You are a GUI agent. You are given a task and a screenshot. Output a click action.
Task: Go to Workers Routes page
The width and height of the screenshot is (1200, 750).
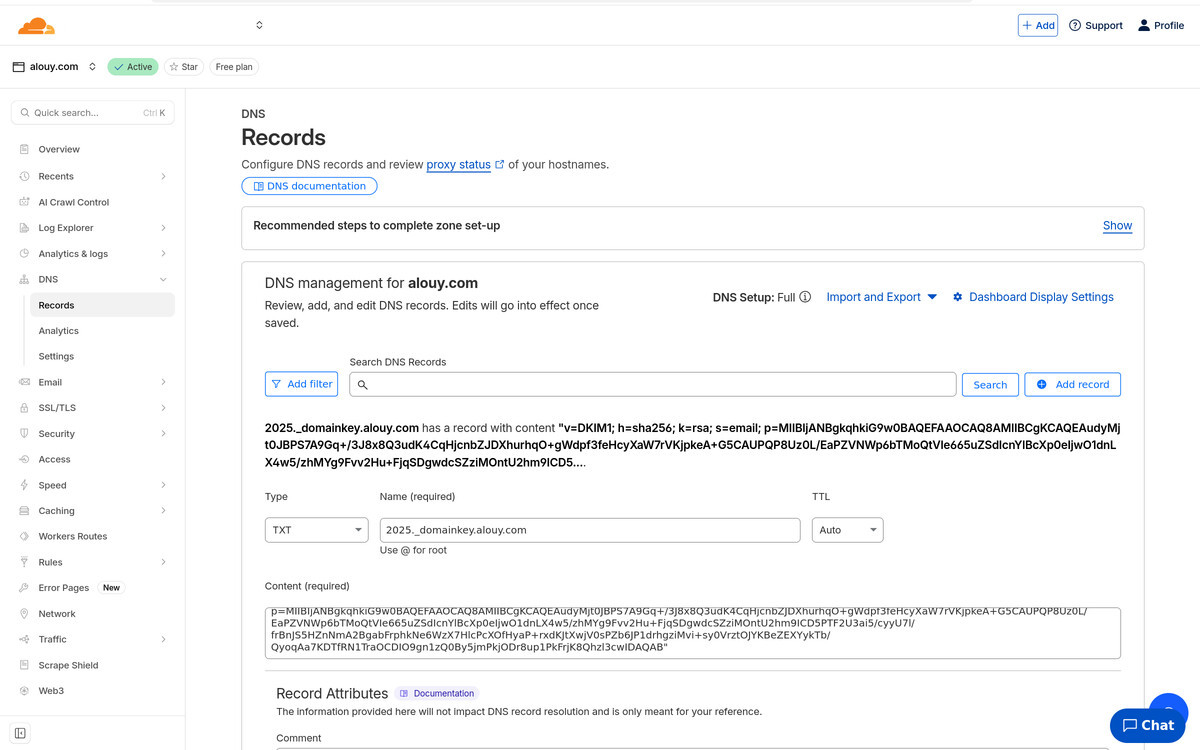click(x=72, y=537)
